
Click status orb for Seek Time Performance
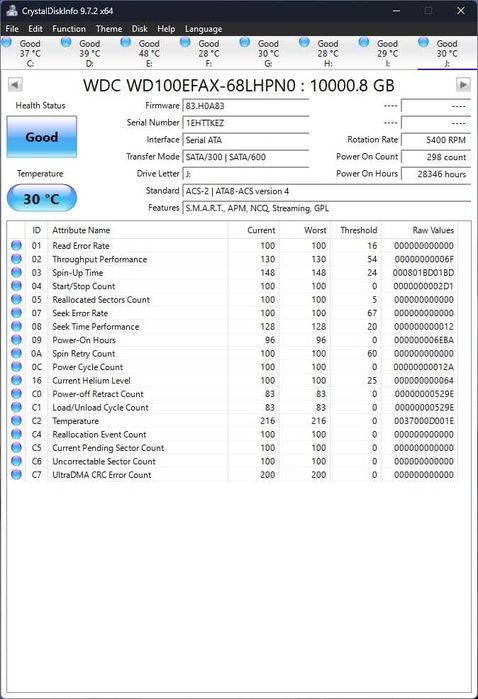tap(16, 326)
